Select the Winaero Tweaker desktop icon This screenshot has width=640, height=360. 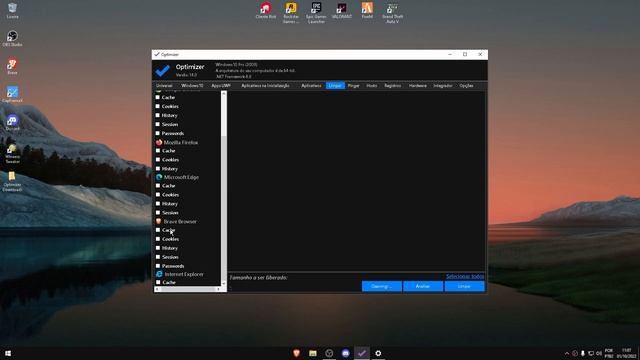click(12, 154)
